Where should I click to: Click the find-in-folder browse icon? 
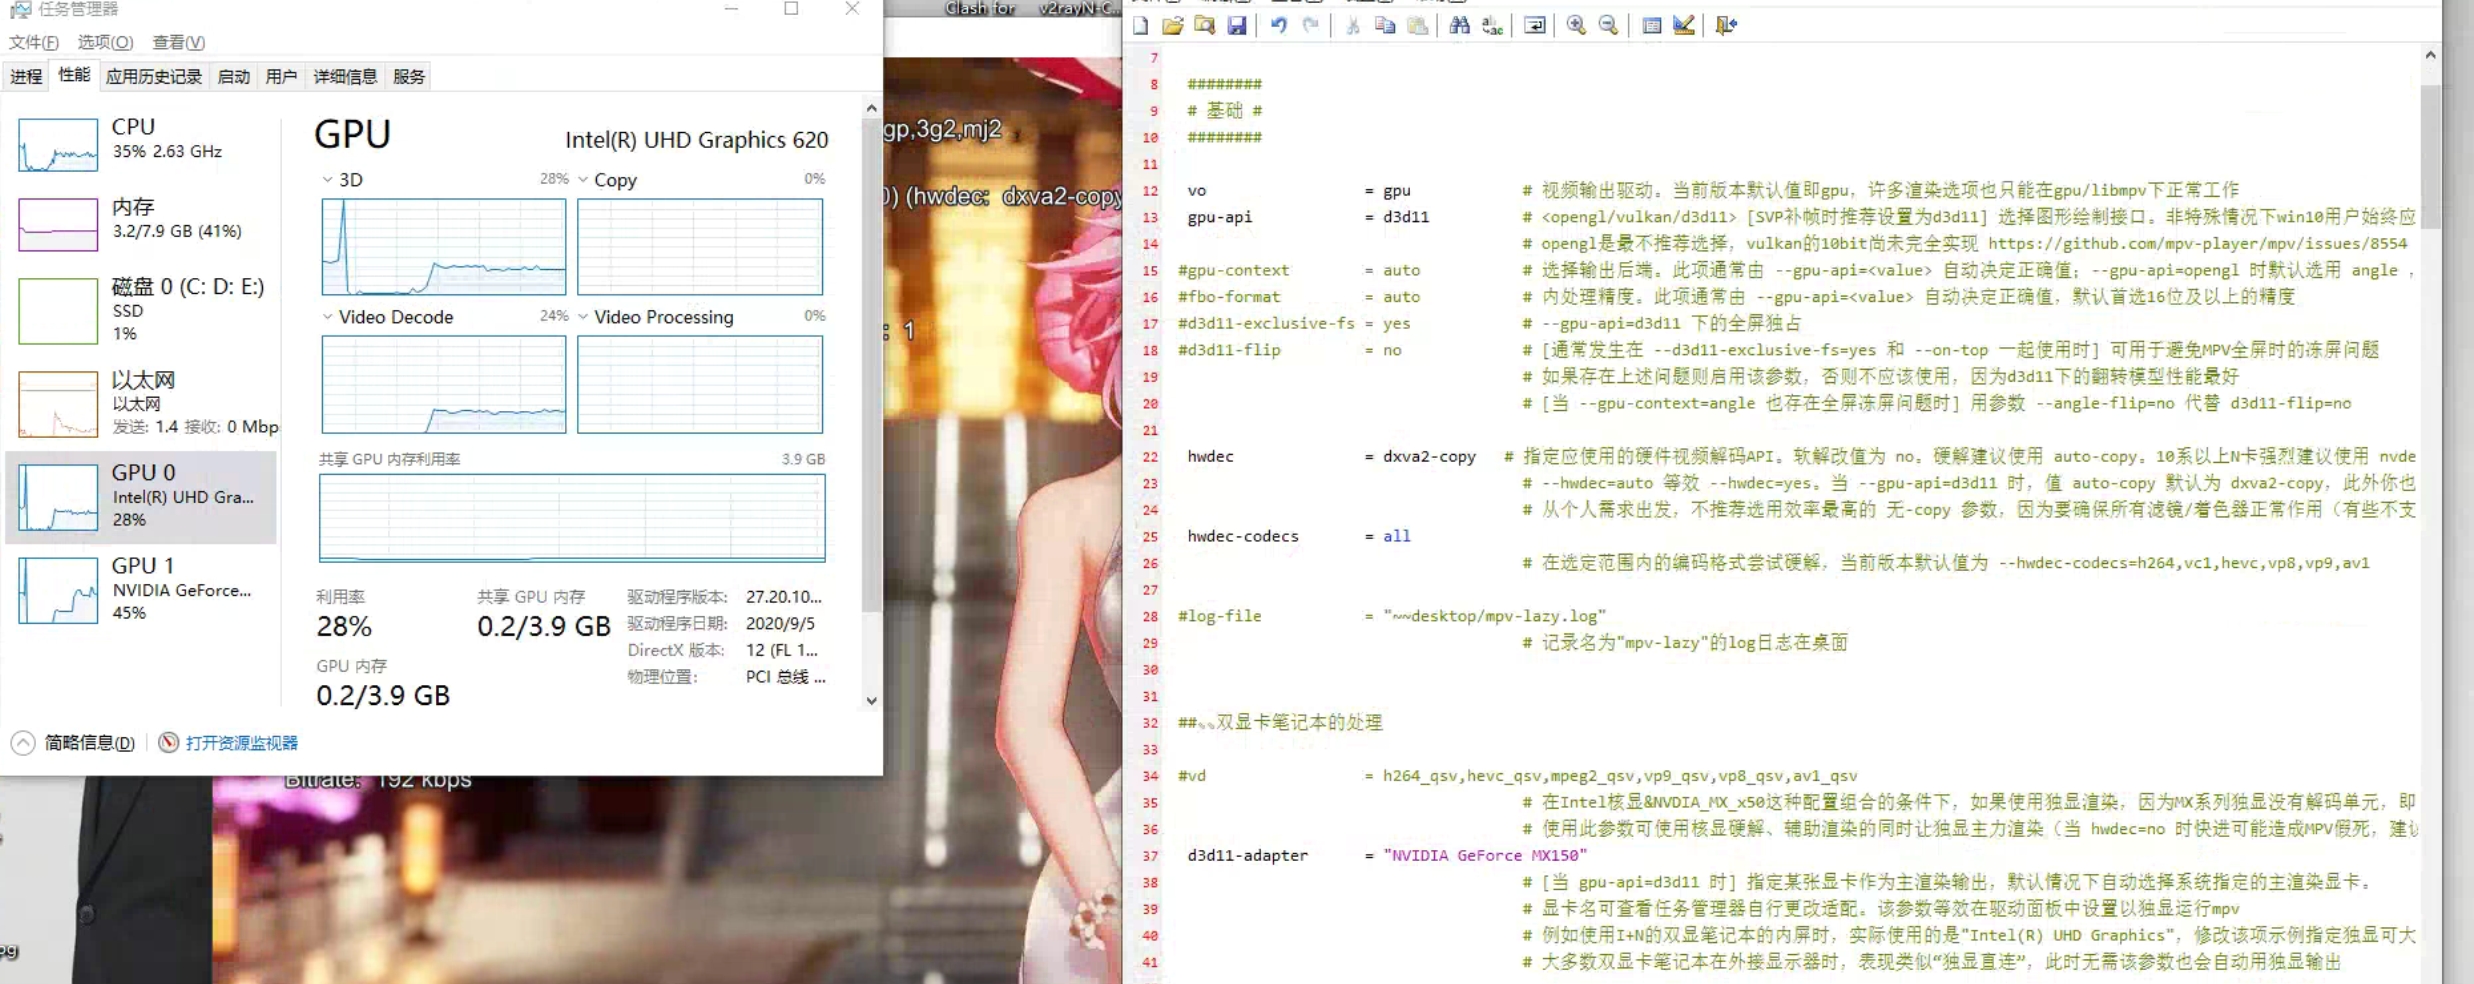[x=1205, y=25]
